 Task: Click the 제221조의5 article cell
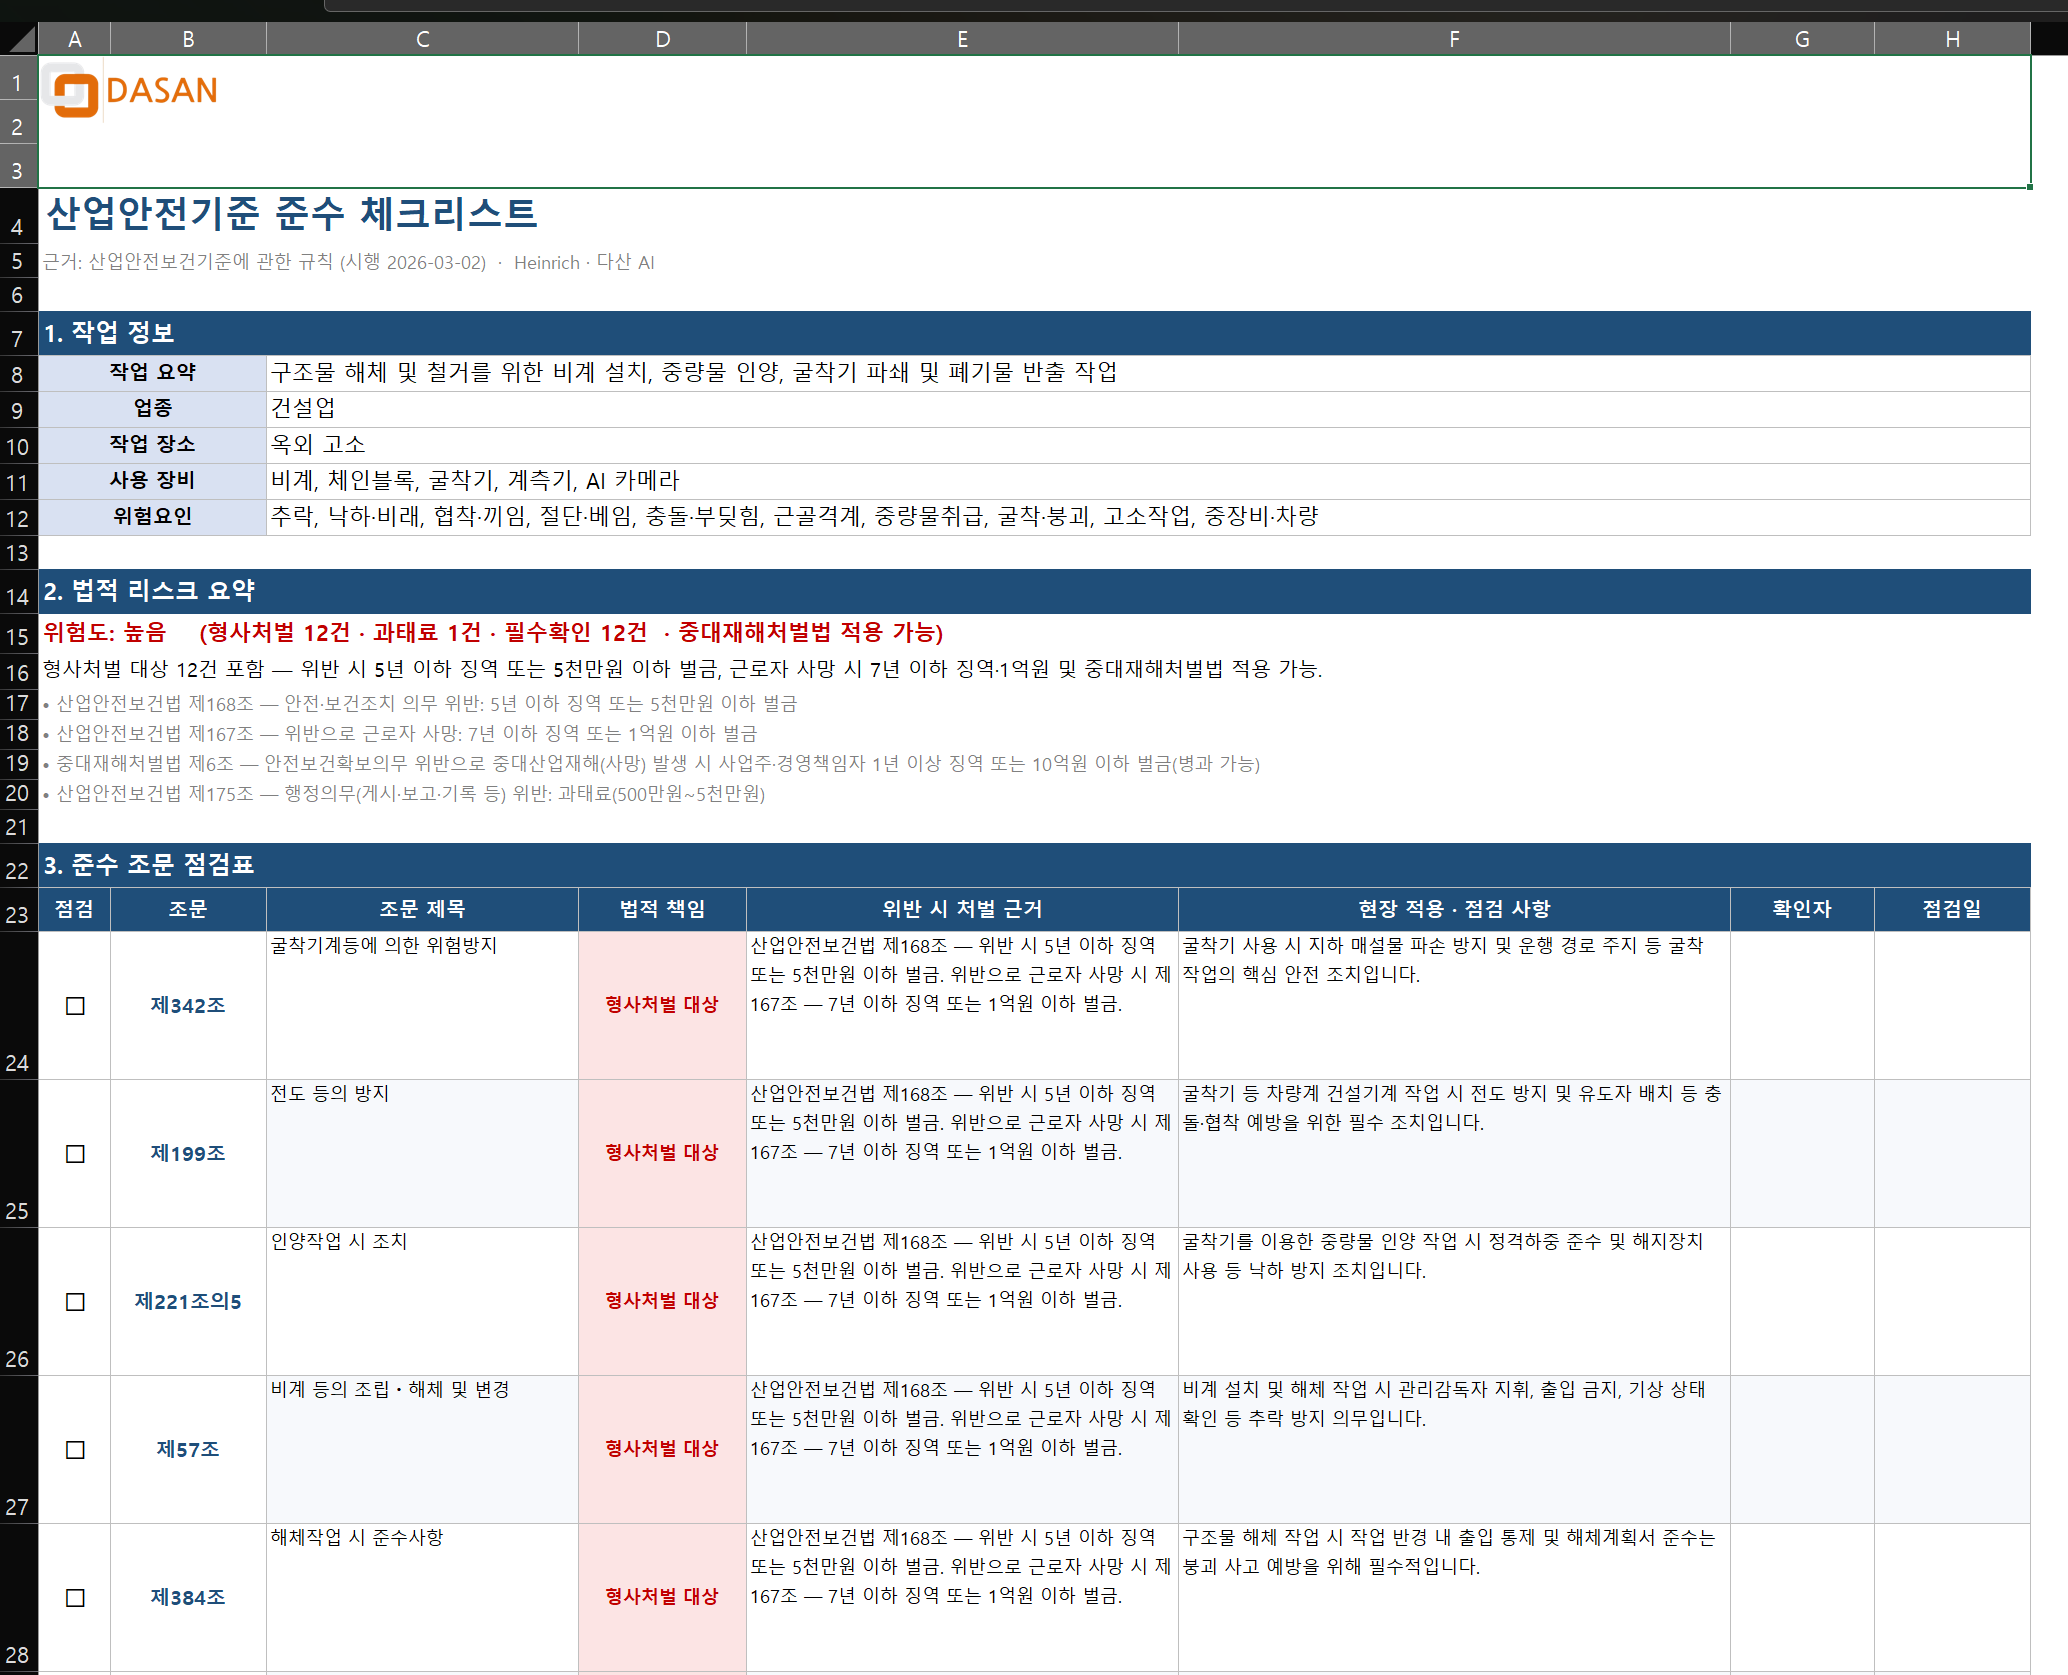[x=189, y=1302]
